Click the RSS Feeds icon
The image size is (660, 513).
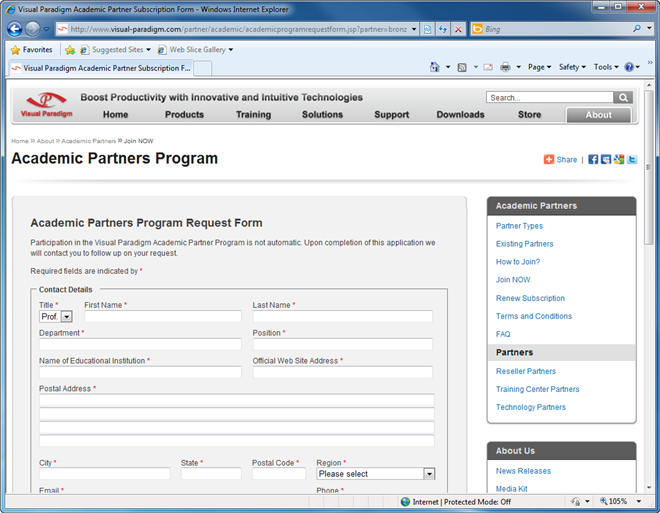tap(462, 67)
